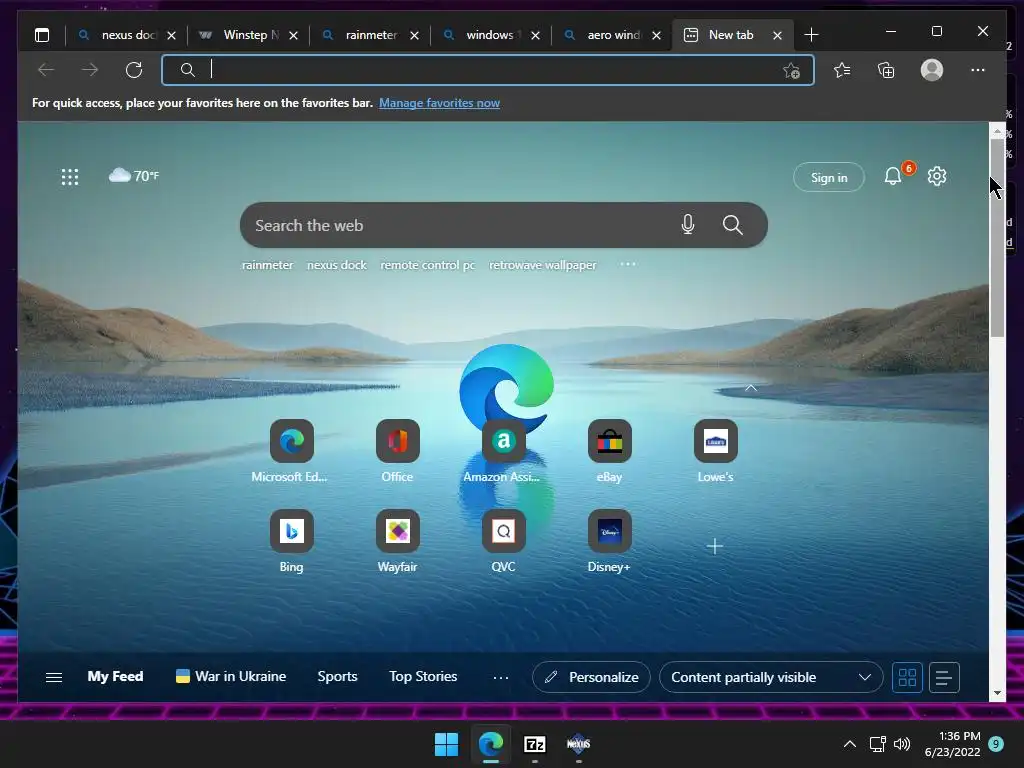This screenshot has width=1024, height=768.
Task: Open a new tab with plus button
Action: click(x=811, y=35)
